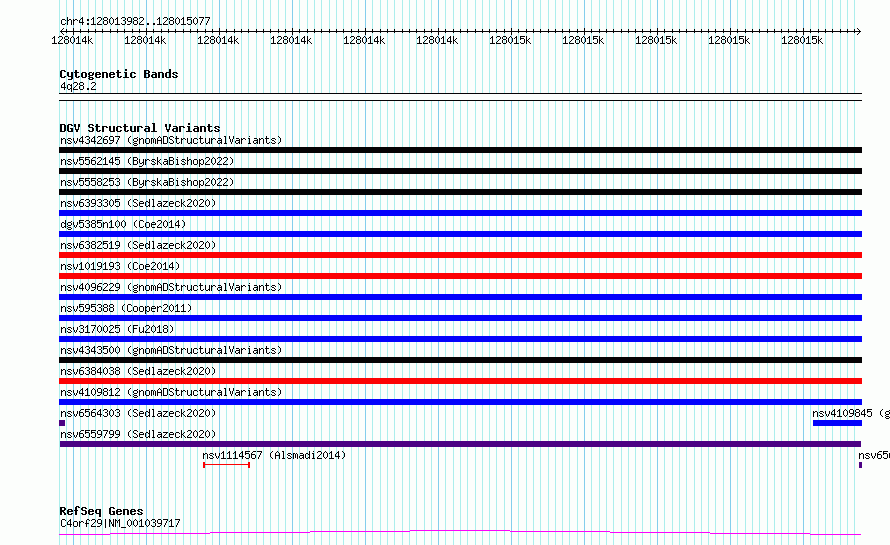The image size is (890, 545).
Task: Open nsv5558253 (ByrskaBishop2022) variant
Action: coord(147,182)
